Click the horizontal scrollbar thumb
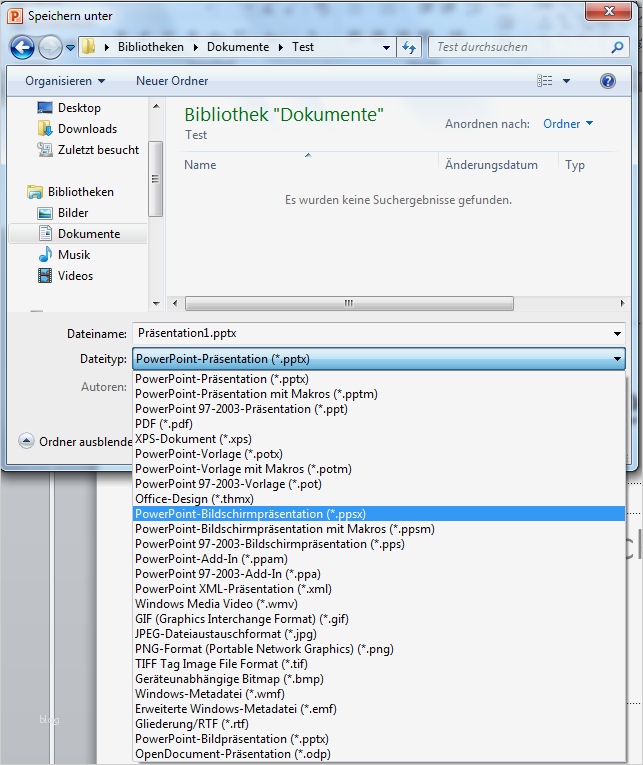Screen dimensions: 643x765 coord(349,303)
